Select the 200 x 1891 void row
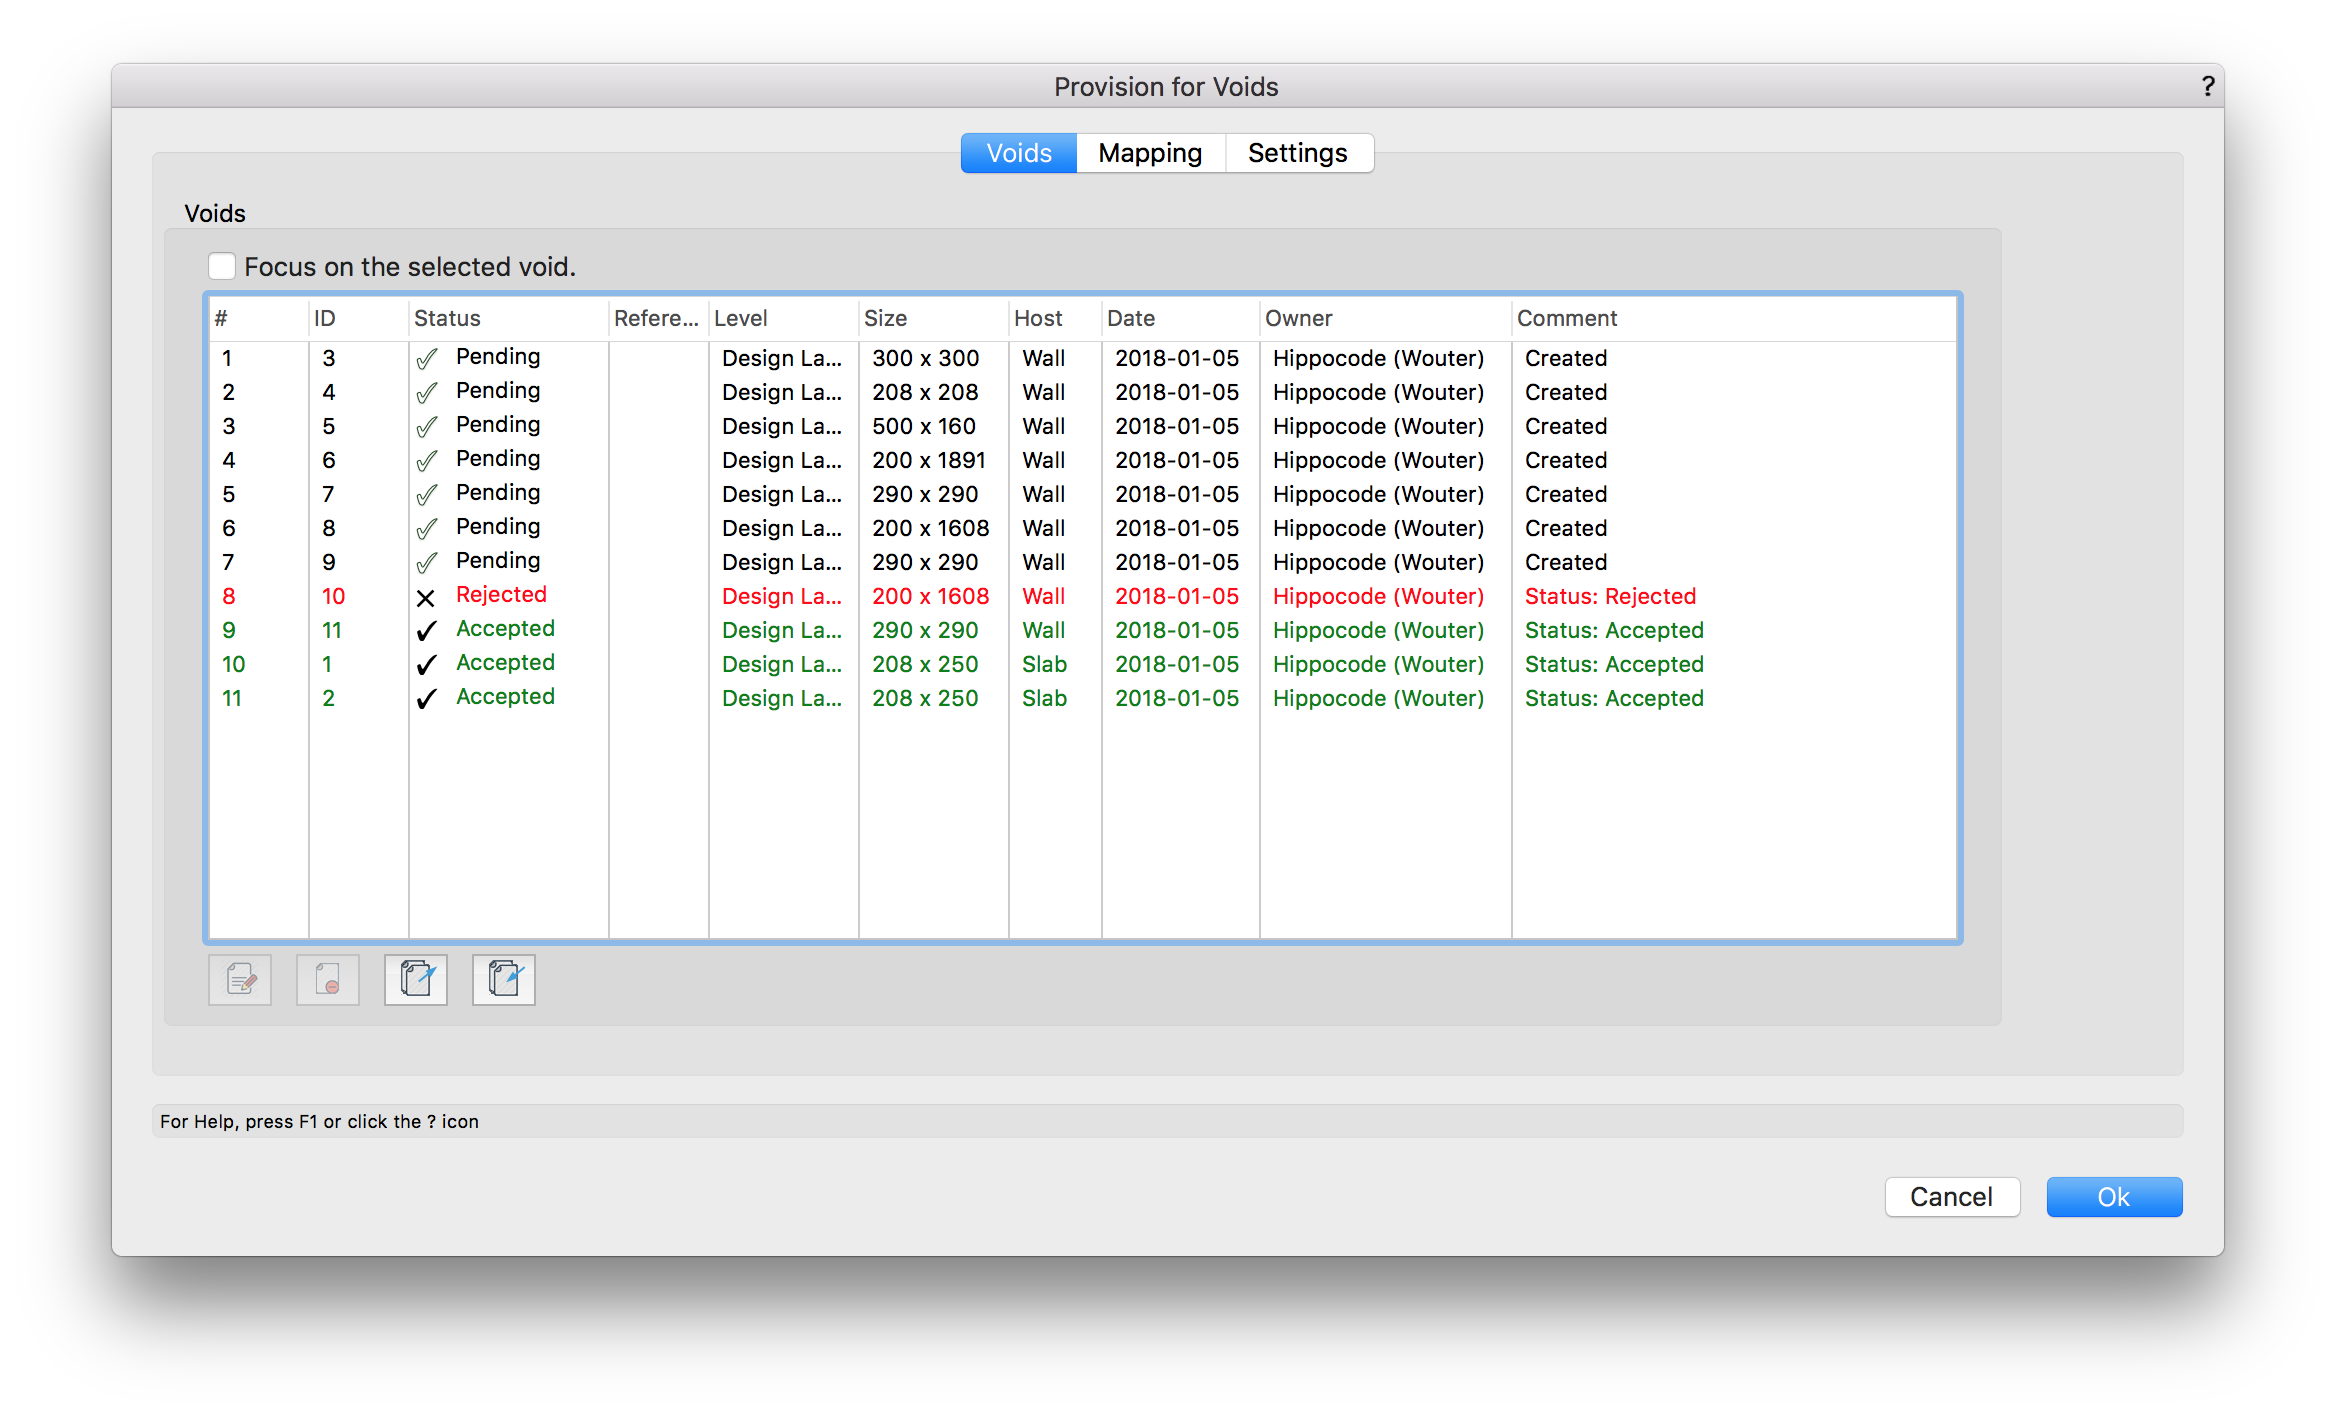Viewport: 2336px width, 1416px height. click(x=928, y=460)
